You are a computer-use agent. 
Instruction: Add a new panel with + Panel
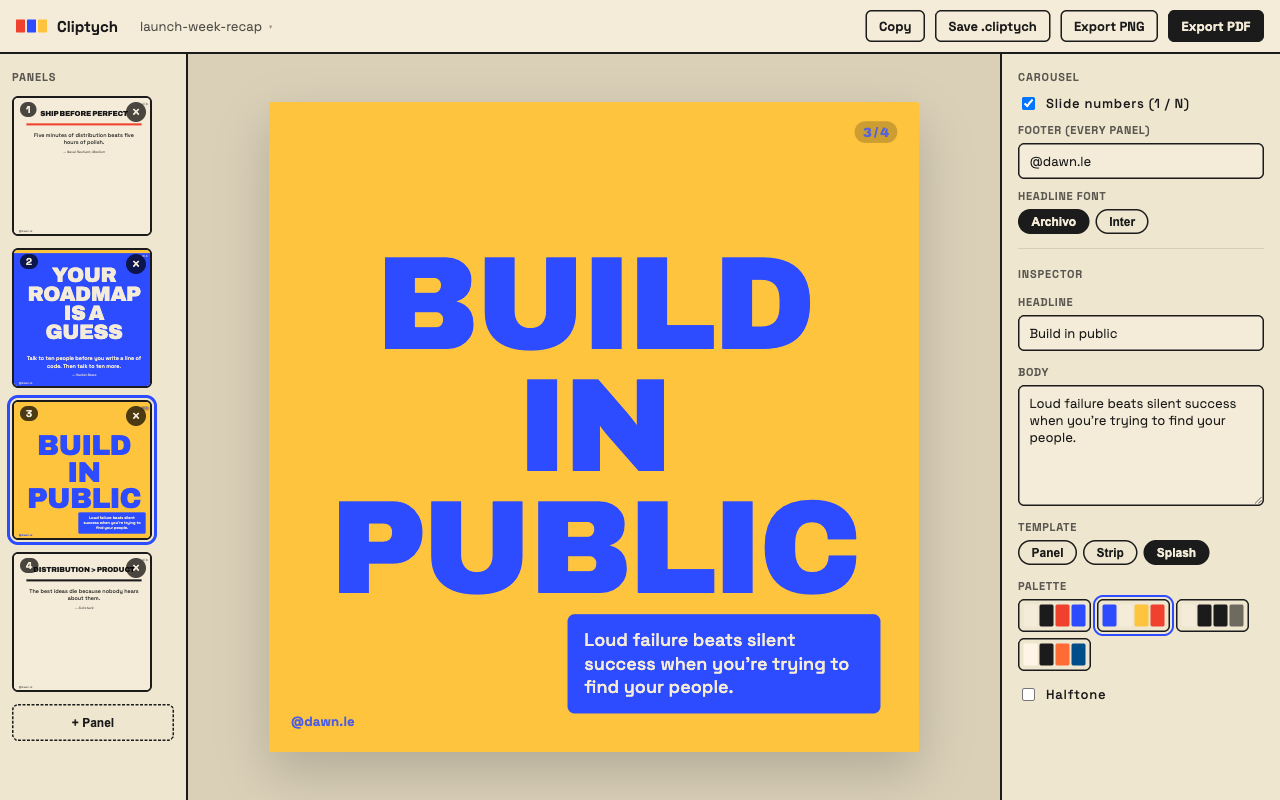(93, 722)
